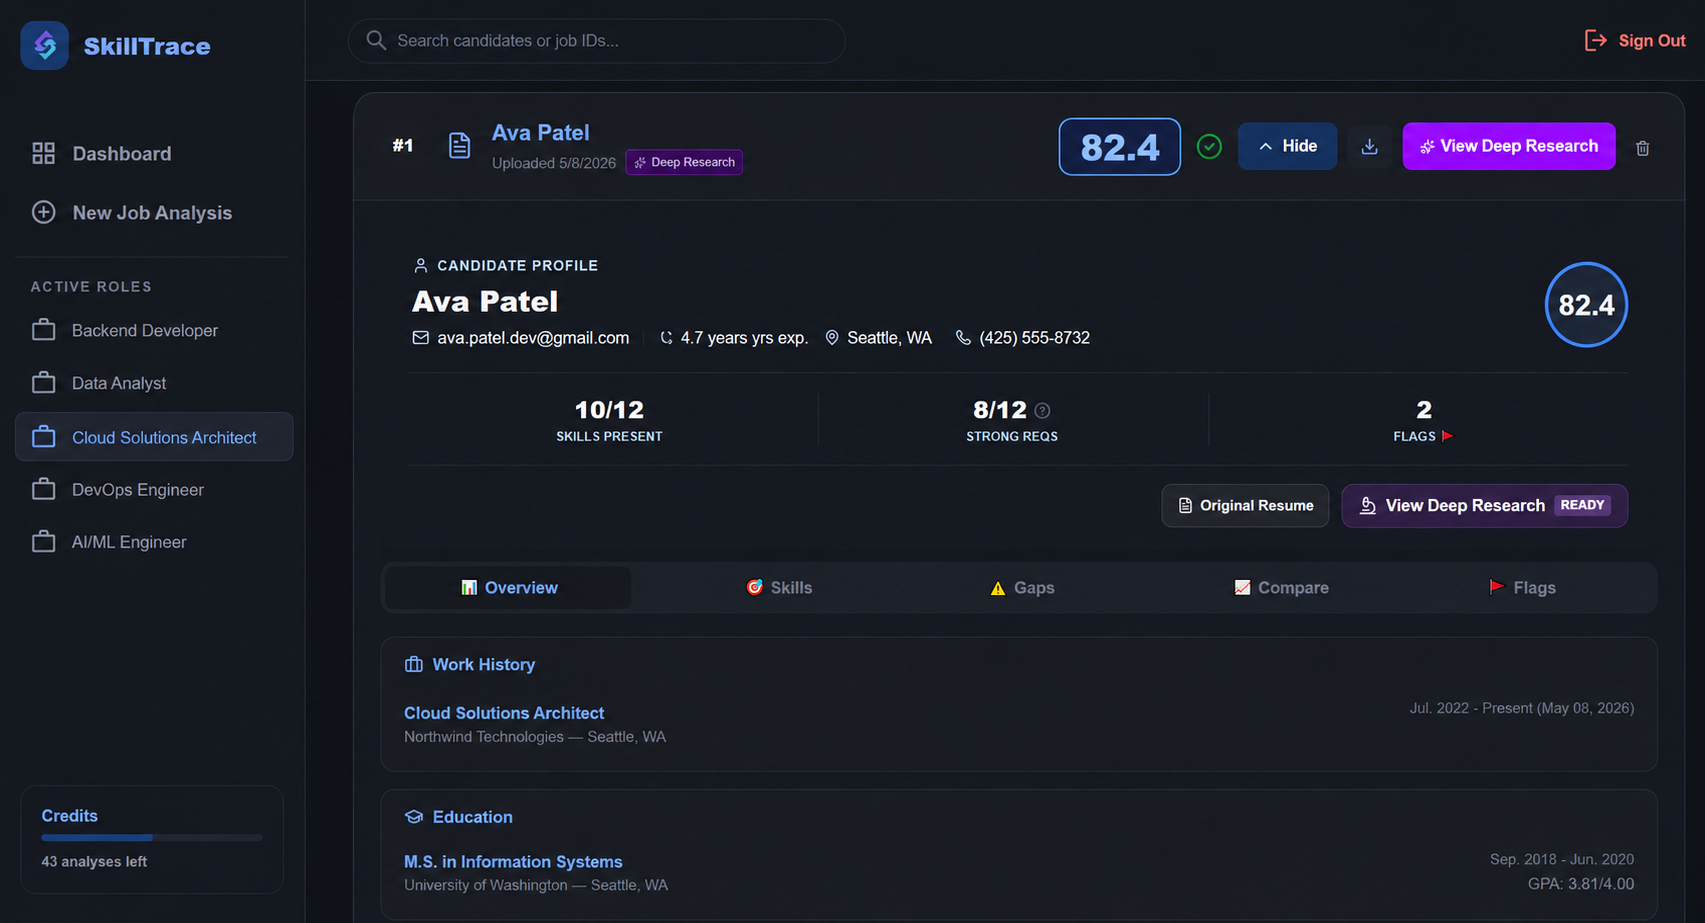Viewport: 1705px width, 923px height.
Task: Click the green verified check icon
Action: 1209,147
